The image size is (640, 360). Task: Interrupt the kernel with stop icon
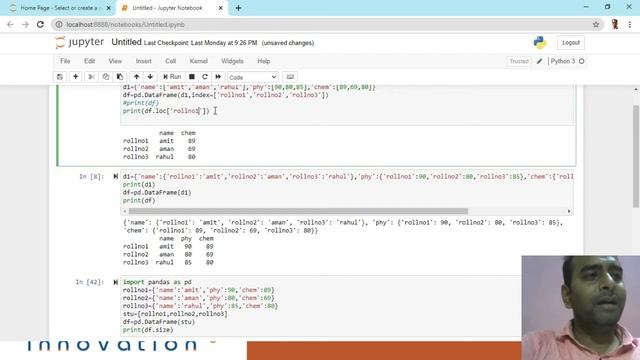click(191, 77)
